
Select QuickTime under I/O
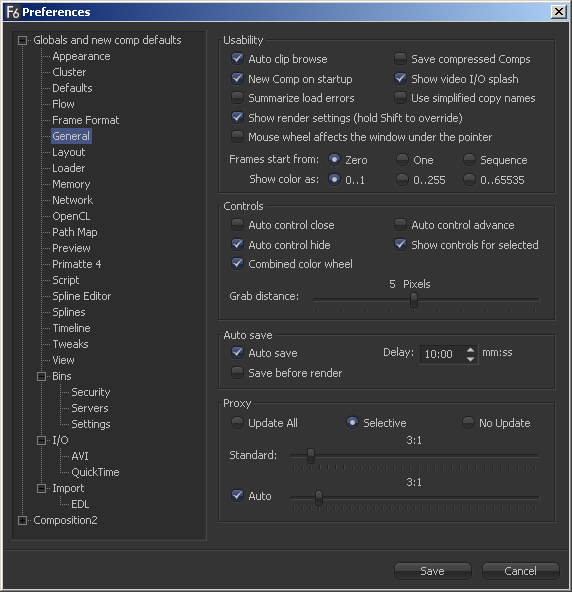(95, 472)
